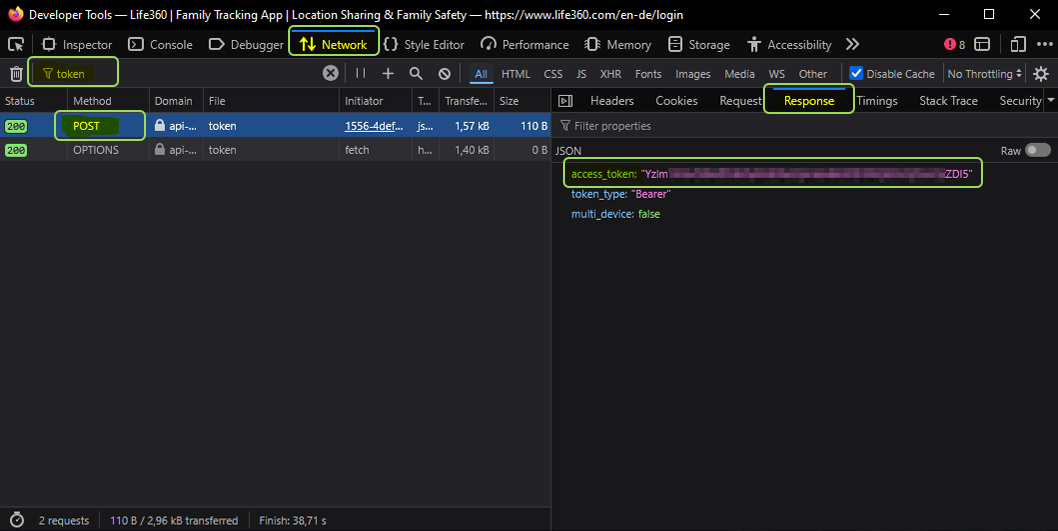
Task: Open the 1556-4def initiator link
Action: click(x=374, y=125)
